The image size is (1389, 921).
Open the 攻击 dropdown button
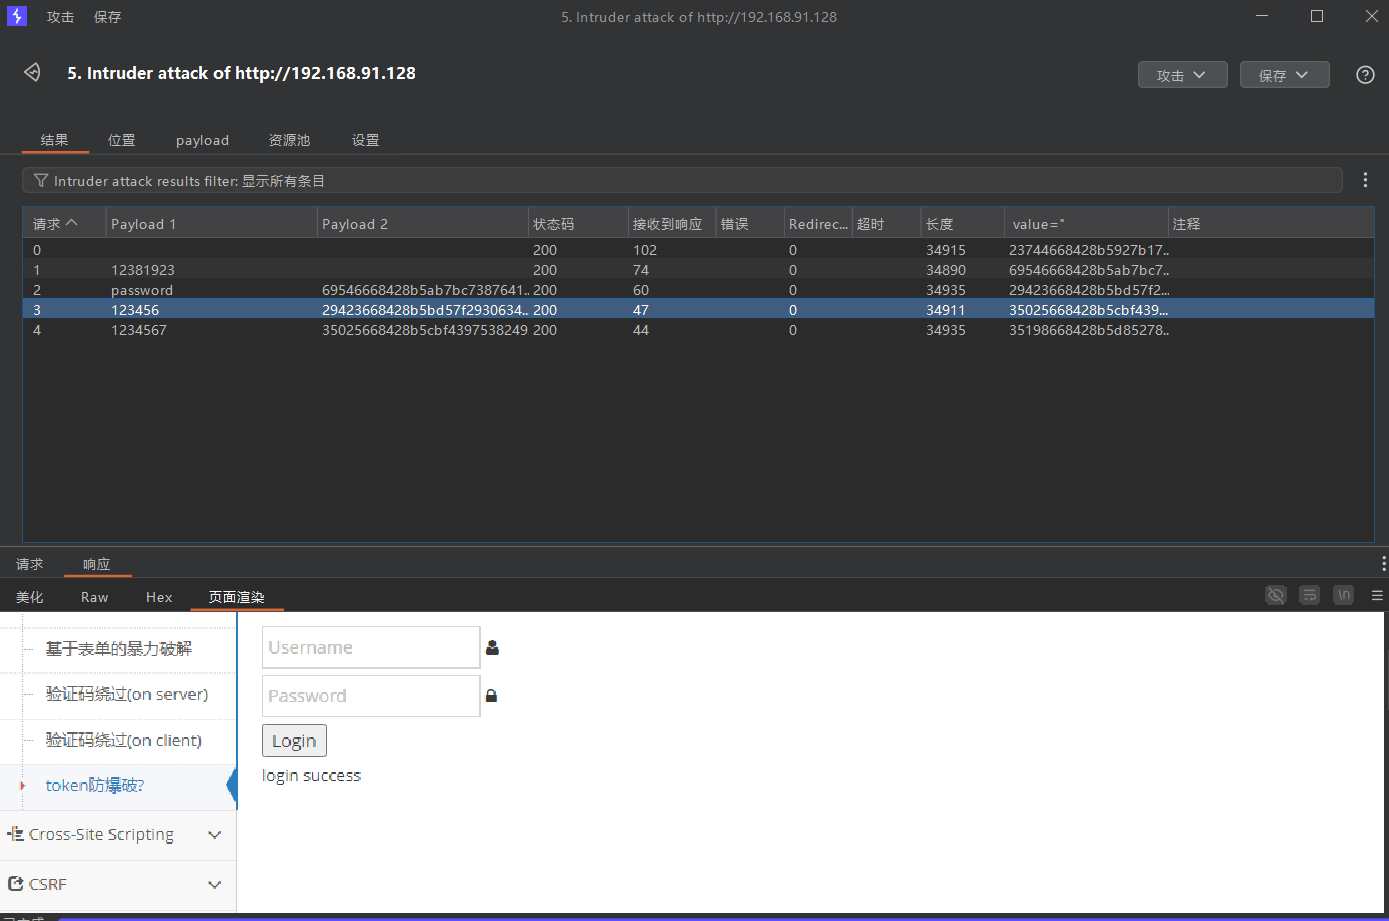[1182, 75]
